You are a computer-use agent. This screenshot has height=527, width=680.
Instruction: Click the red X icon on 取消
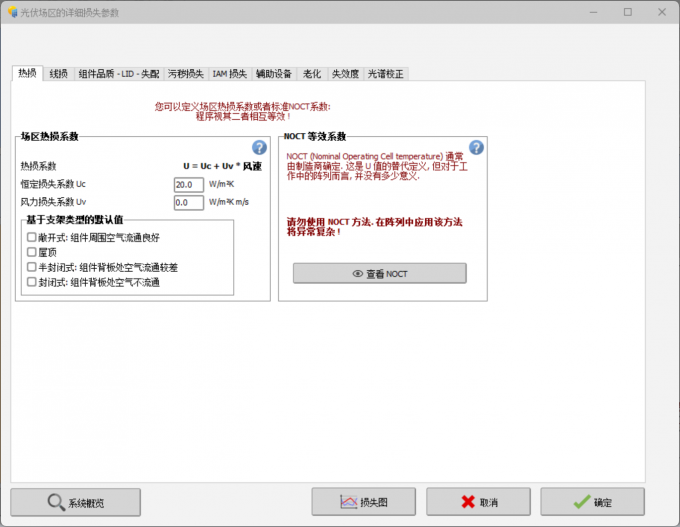(x=468, y=502)
